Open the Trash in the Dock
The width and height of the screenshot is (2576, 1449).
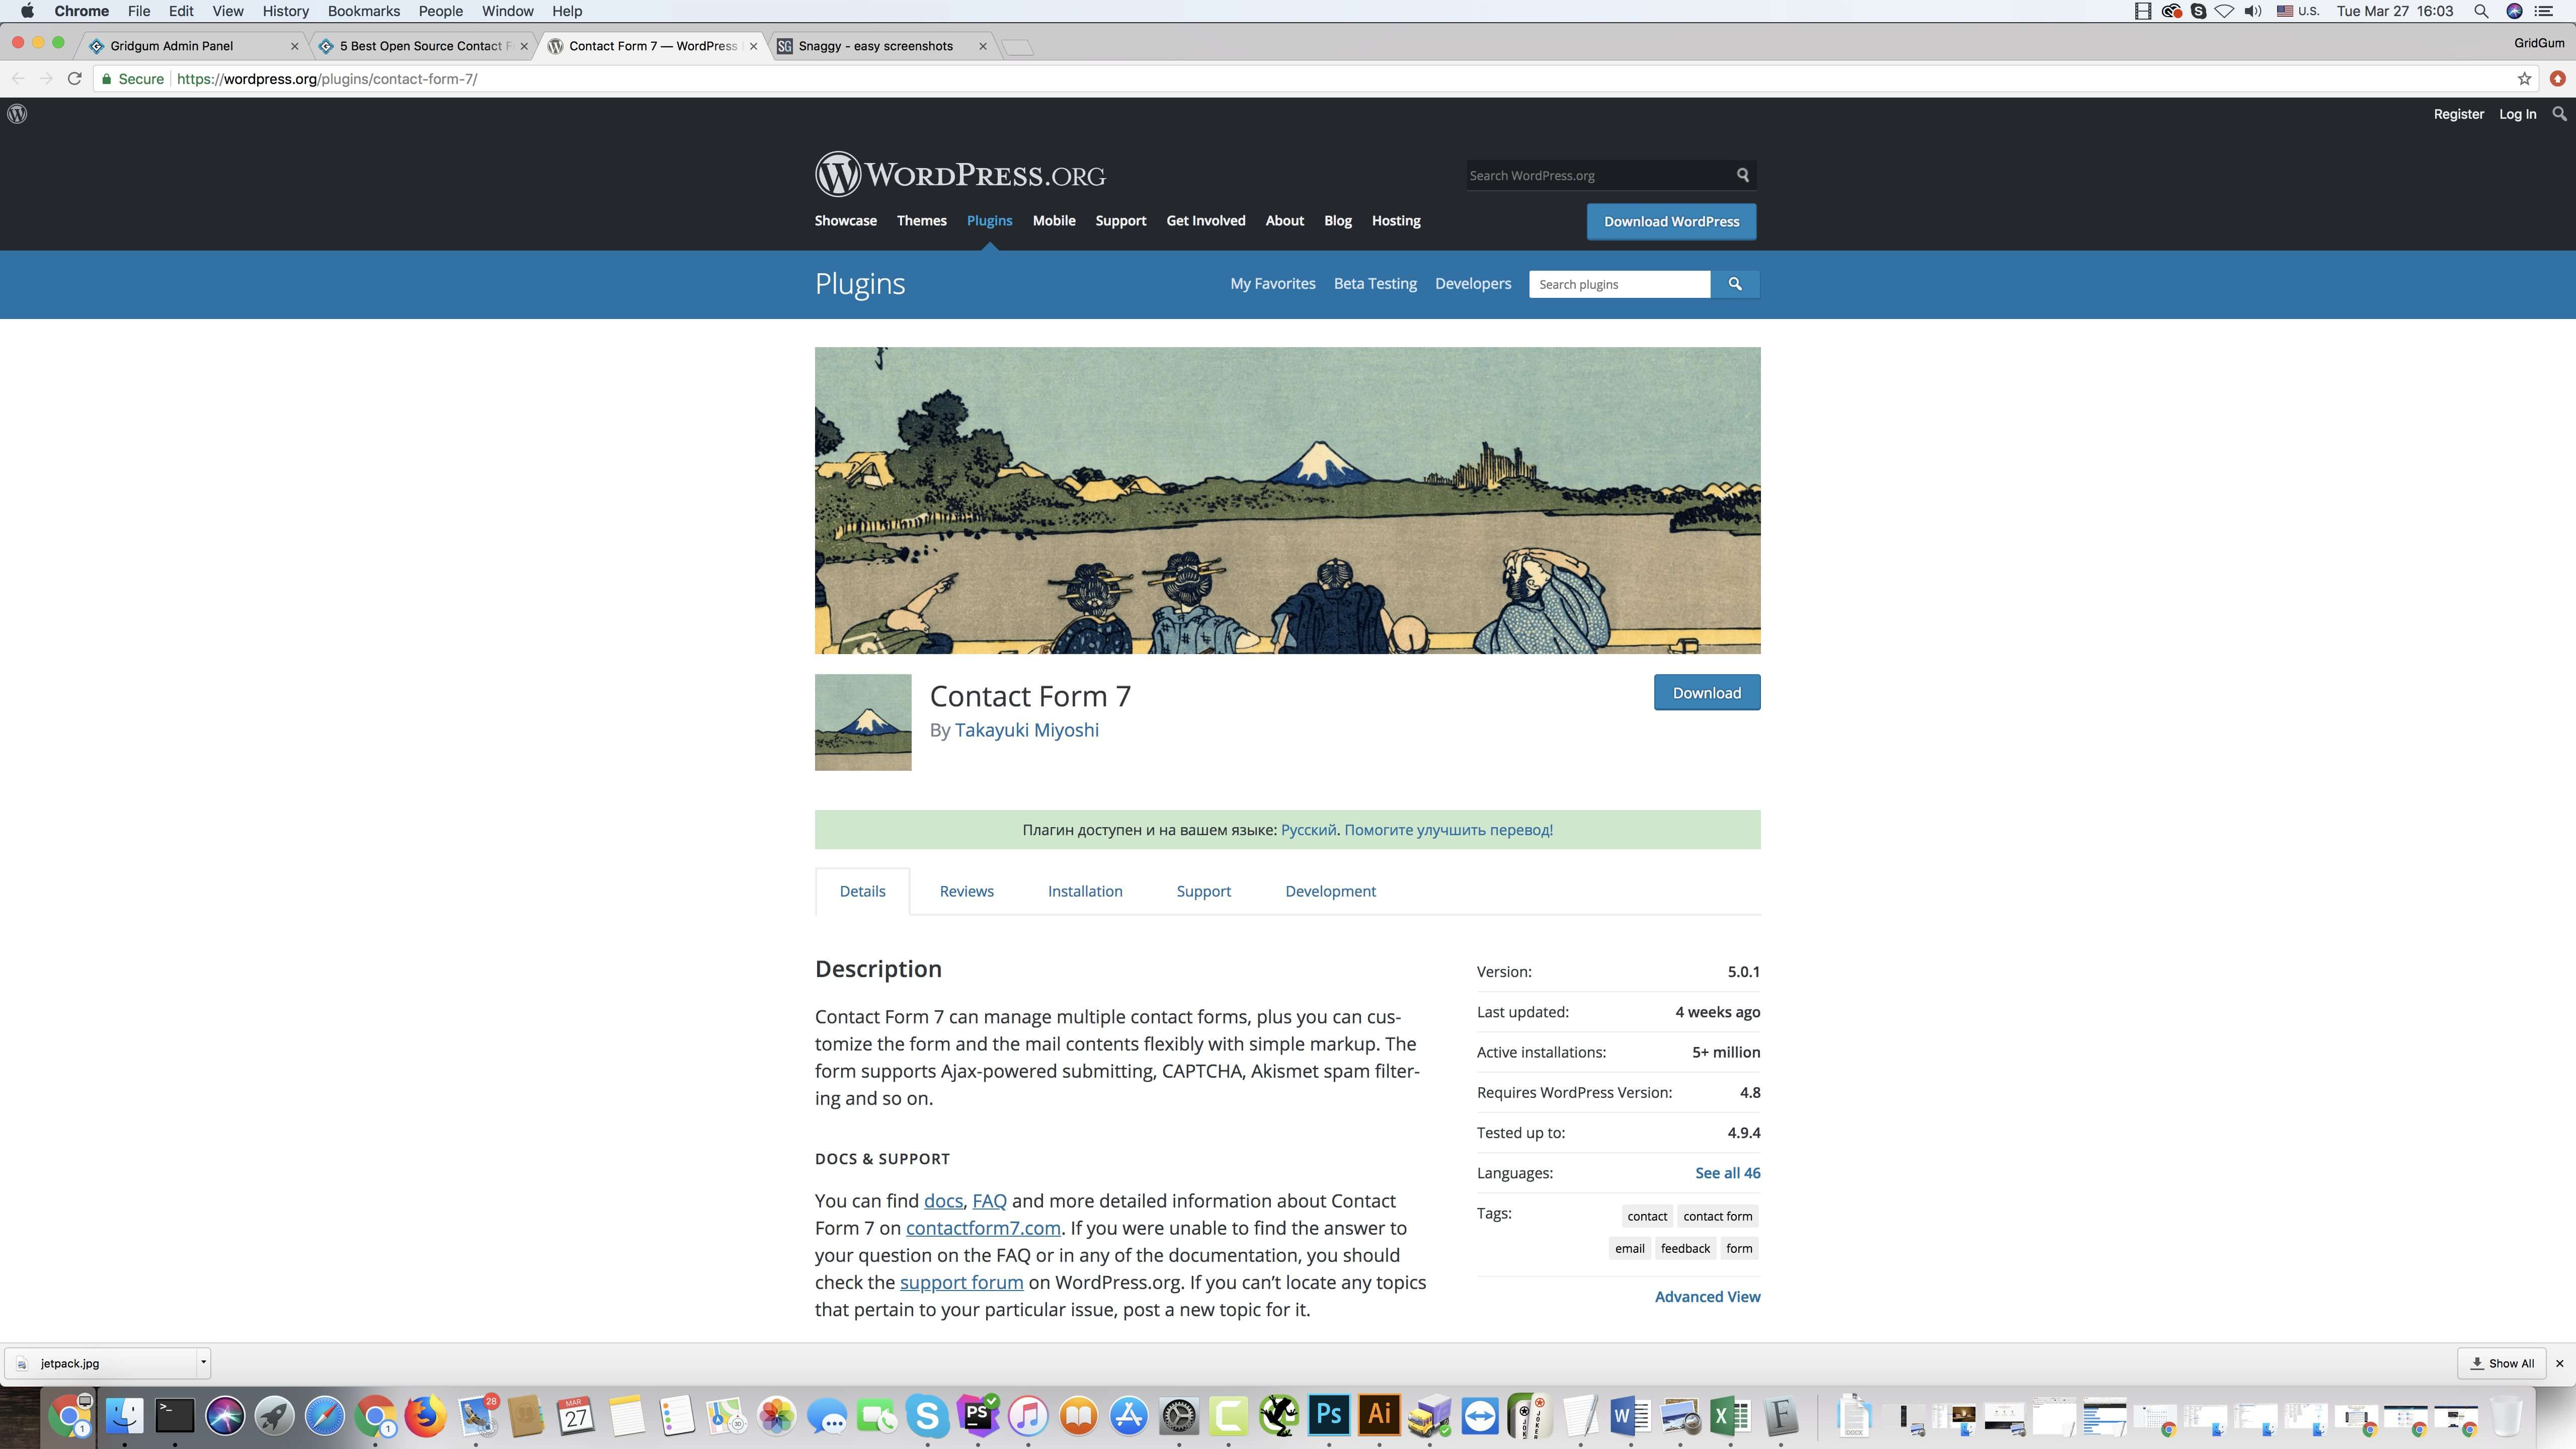tap(2506, 1416)
